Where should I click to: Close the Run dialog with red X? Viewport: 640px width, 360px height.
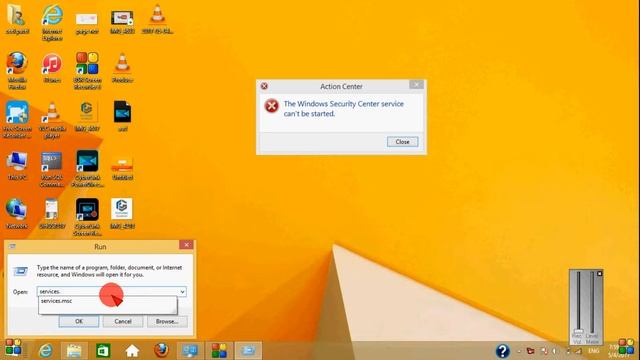coord(186,244)
